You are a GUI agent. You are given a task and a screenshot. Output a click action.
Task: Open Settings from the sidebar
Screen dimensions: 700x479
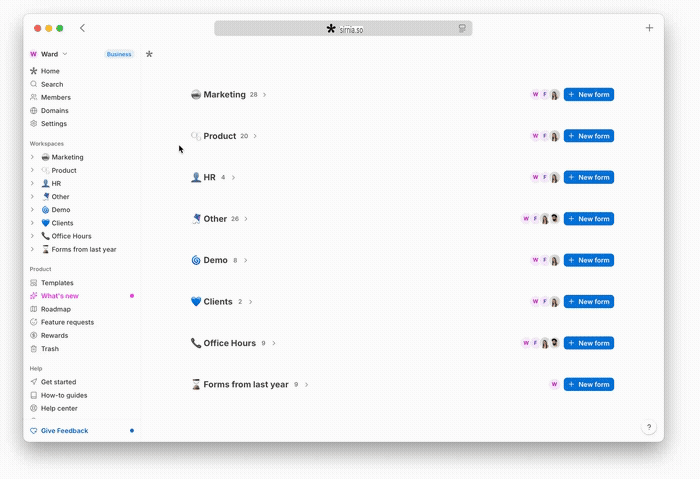coord(54,123)
